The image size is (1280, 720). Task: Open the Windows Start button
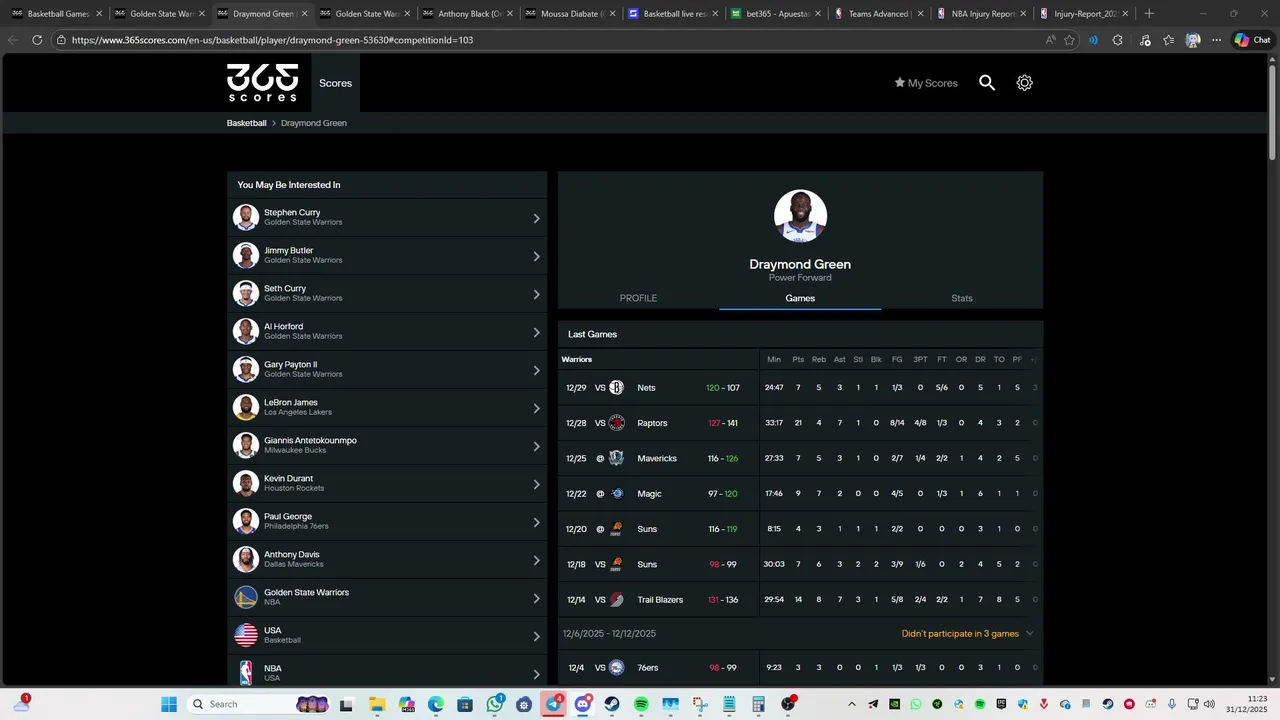click(x=169, y=704)
